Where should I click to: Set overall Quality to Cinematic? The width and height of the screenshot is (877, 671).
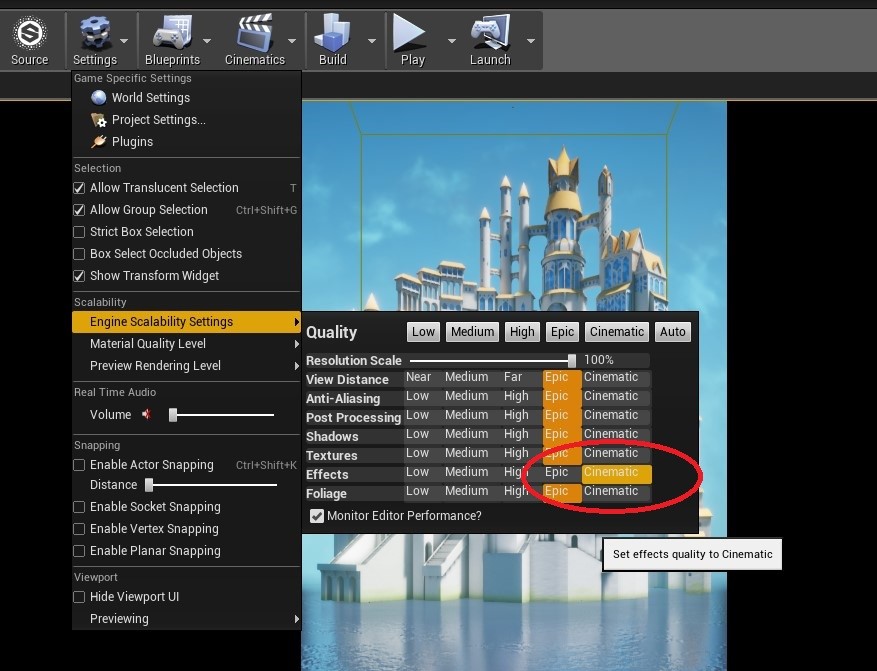[617, 332]
